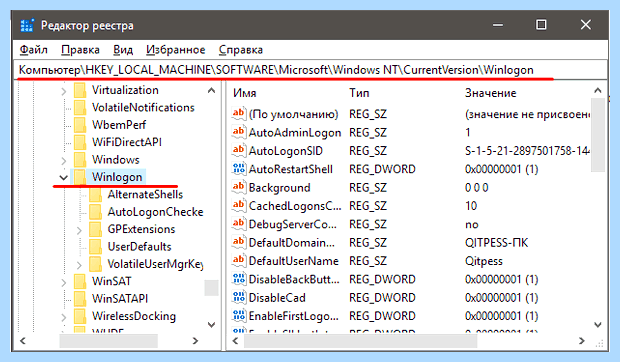This screenshot has height=362, width=620.
Task: Open the Правка menu
Action: pos(80,50)
